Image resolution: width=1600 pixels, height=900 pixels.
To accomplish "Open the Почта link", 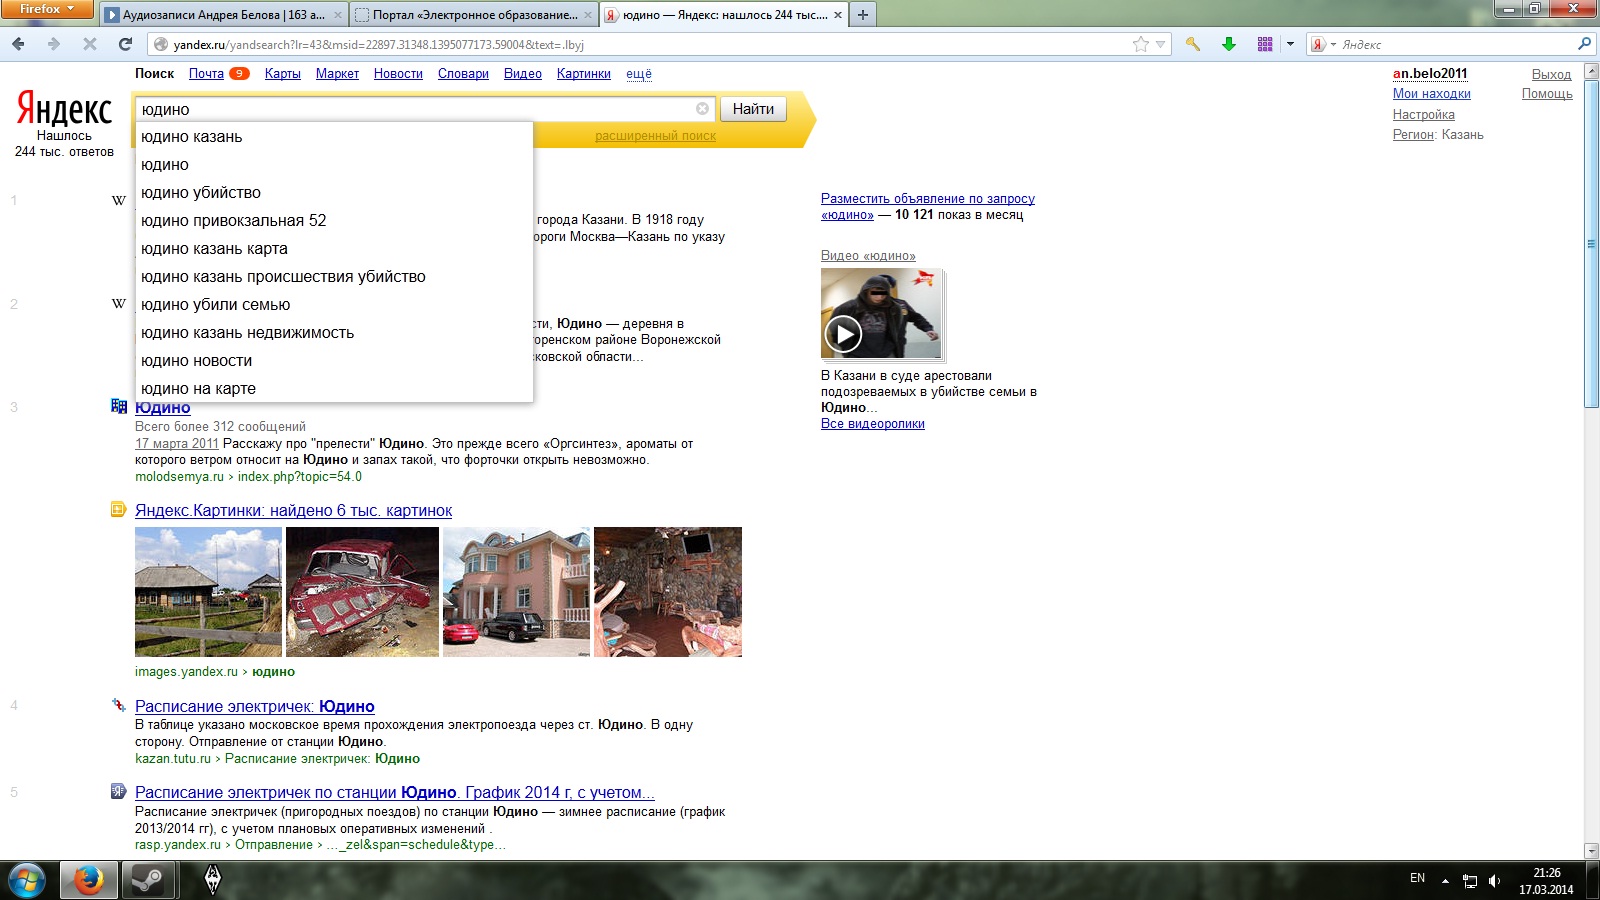I will coord(206,74).
